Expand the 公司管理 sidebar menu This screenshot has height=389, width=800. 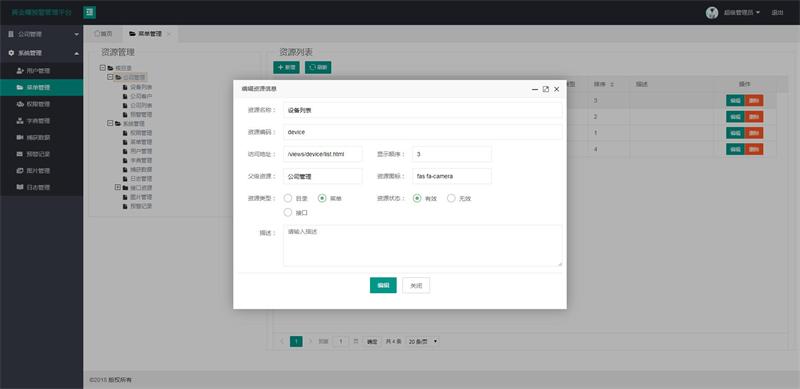[41, 34]
